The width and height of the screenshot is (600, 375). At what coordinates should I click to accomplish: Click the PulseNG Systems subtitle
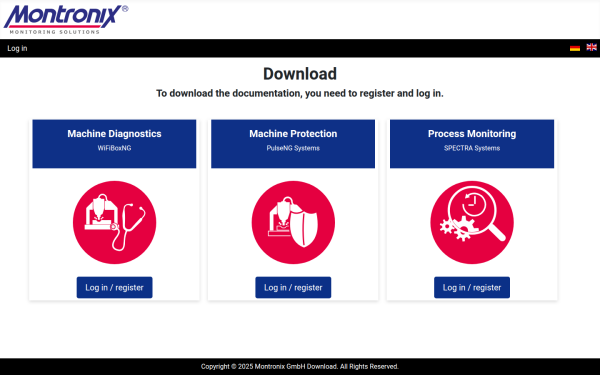pos(293,148)
